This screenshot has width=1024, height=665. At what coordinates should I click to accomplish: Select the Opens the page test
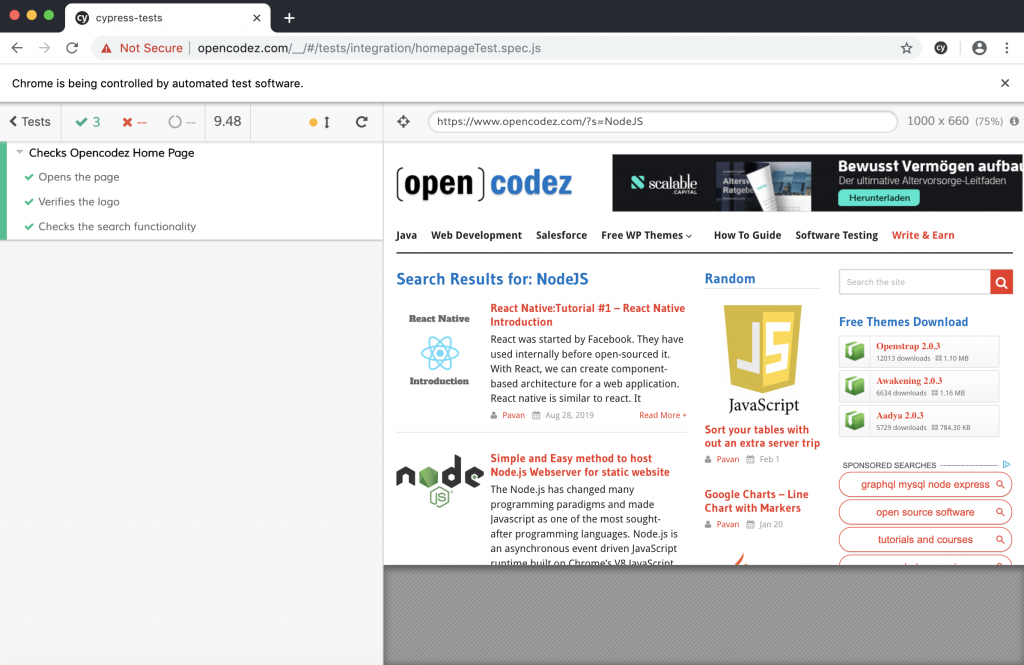78,177
